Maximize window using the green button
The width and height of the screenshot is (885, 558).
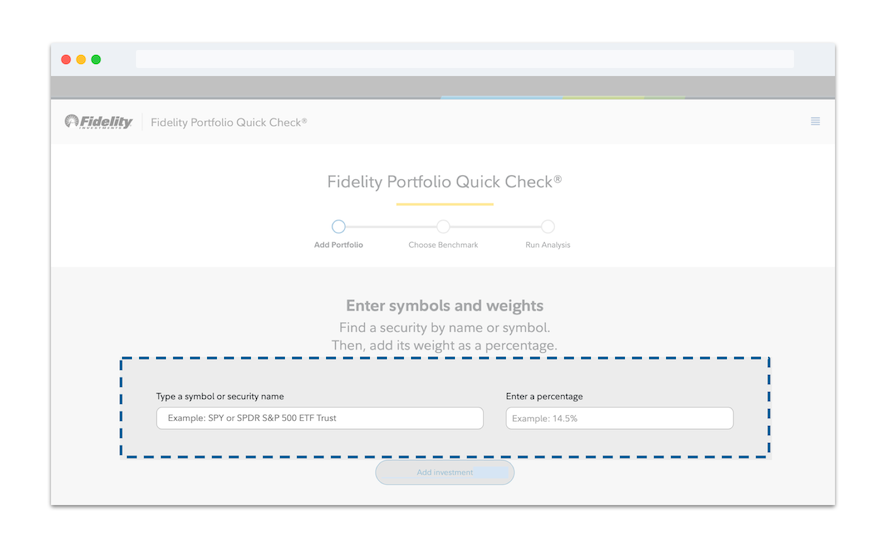(x=96, y=60)
